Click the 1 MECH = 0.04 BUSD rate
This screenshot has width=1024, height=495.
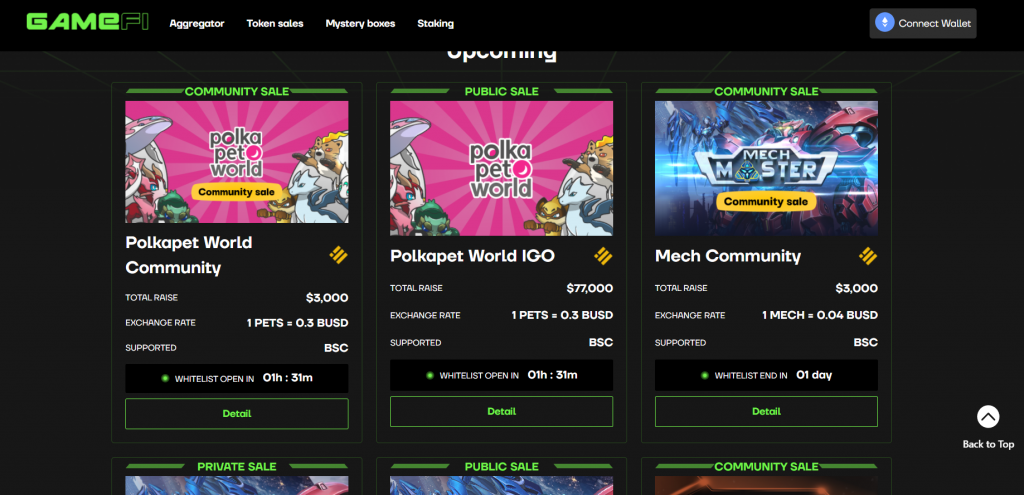tap(820, 315)
